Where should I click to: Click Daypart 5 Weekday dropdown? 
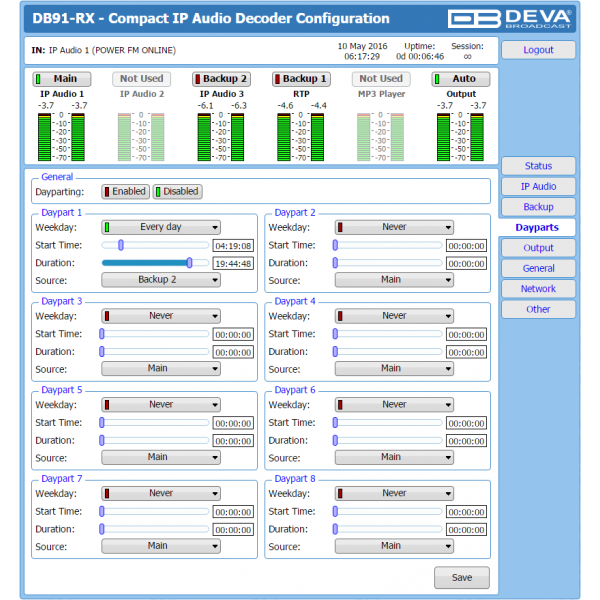(x=161, y=405)
